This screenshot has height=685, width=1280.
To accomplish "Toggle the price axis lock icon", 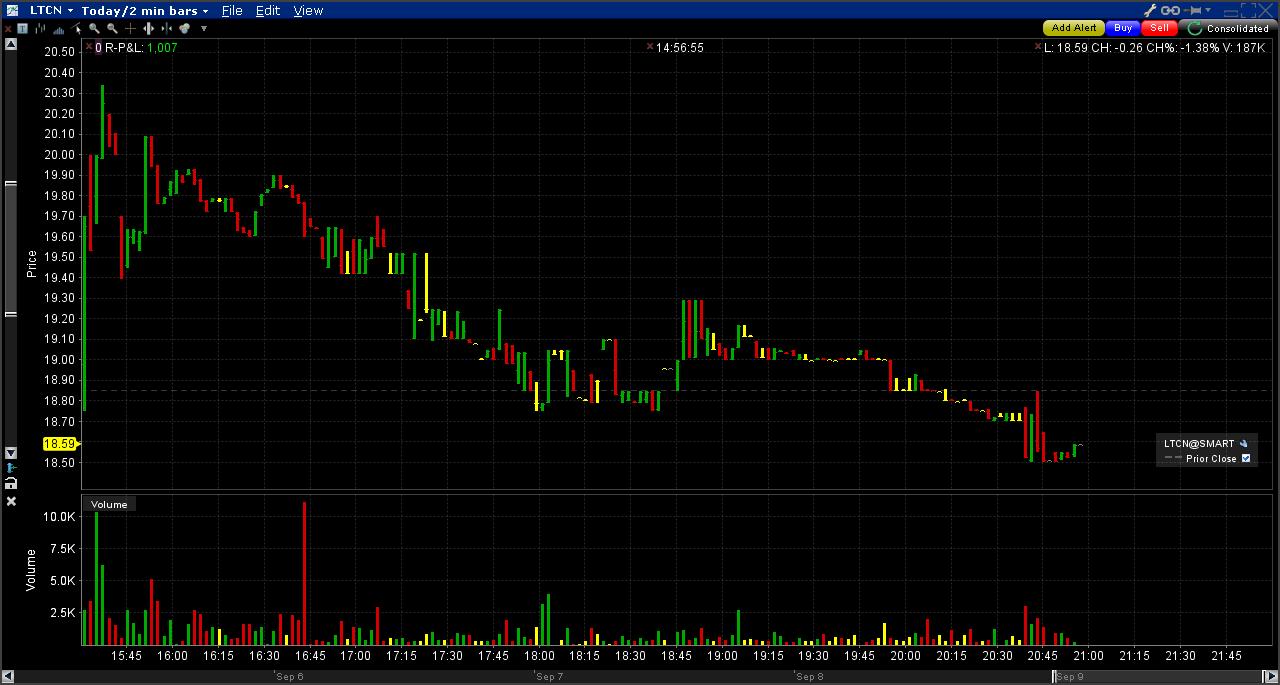I will coord(11,484).
